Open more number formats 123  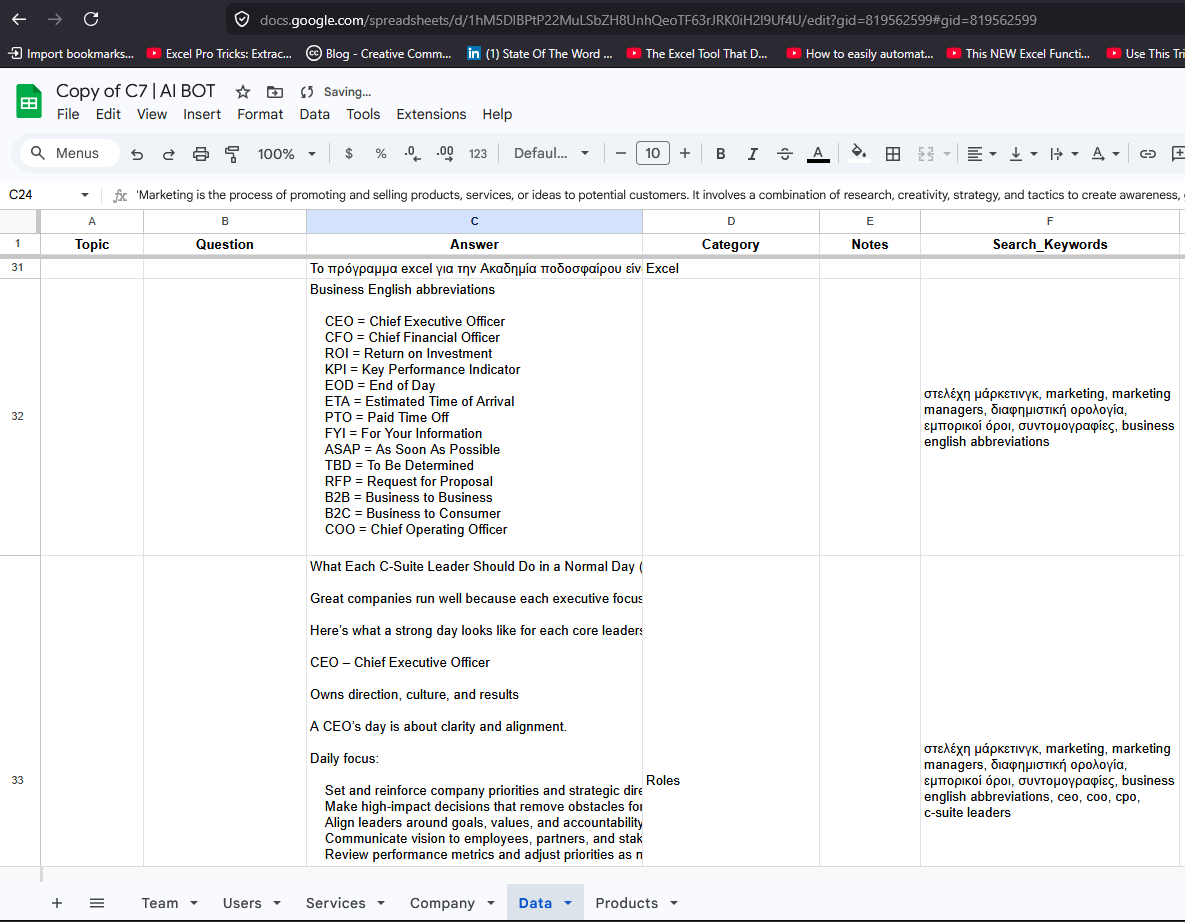click(478, 153)
